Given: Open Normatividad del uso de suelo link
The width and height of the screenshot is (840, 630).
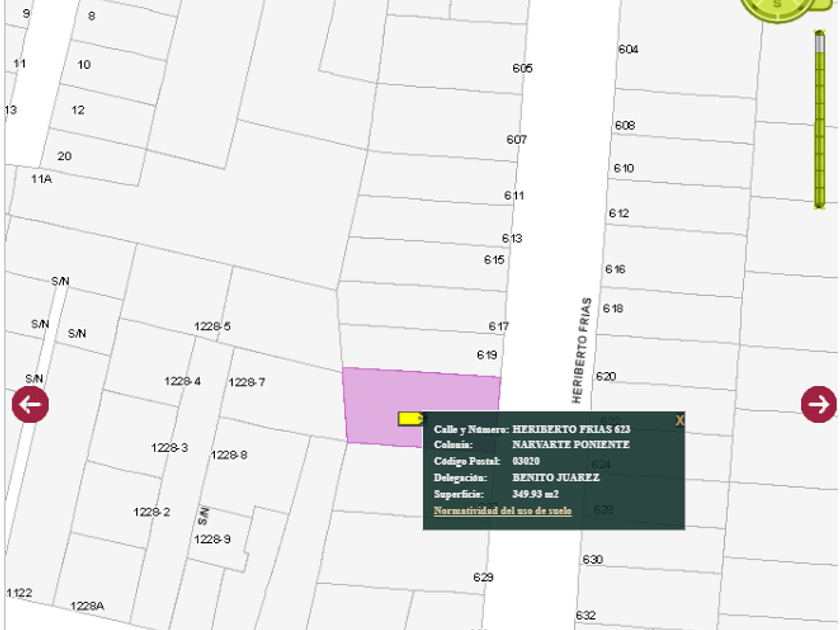Looking at the screenshot, I should point(502,511).
